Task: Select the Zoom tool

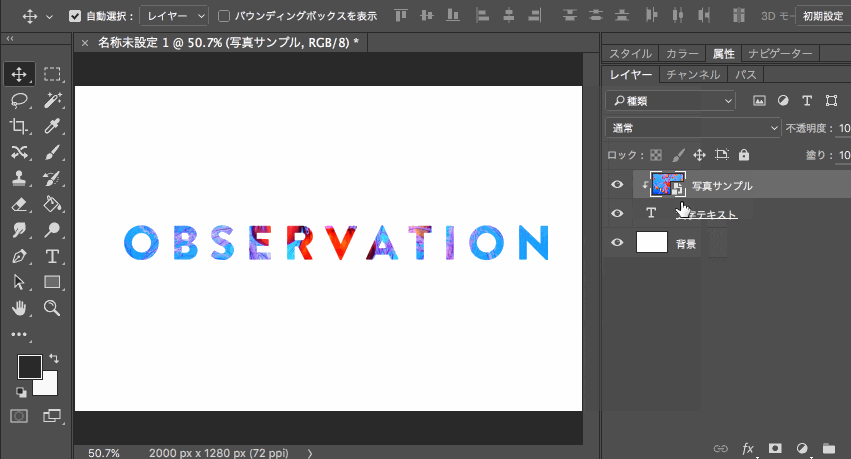Action: pos(52,308)
